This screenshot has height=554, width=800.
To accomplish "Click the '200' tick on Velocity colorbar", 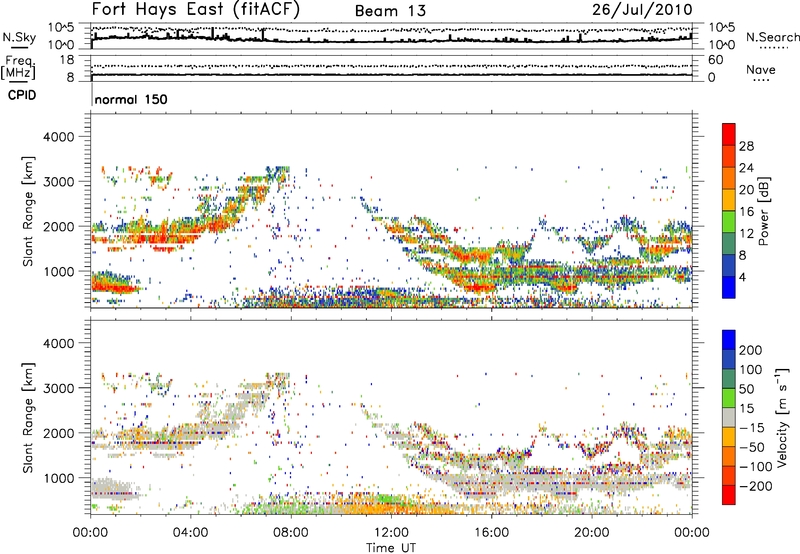I will (751, 350).
